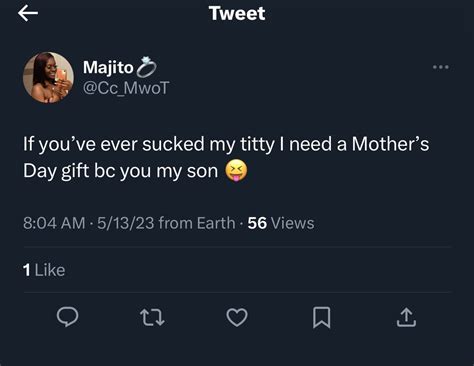Retweet using the arrows icon
474x366 pixels.
click(152, 317)
